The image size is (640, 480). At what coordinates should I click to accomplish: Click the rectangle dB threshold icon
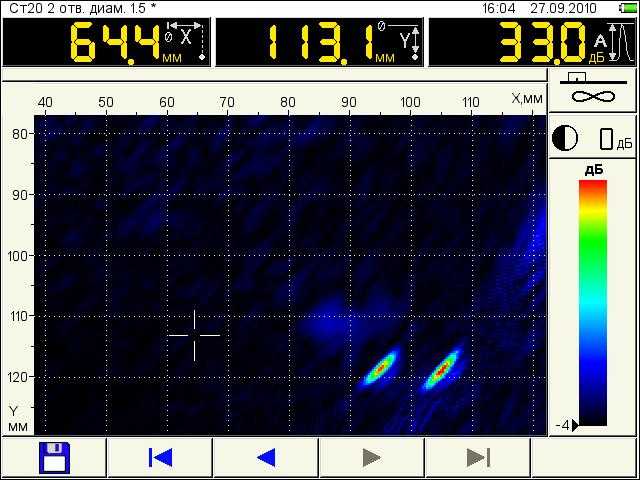pyautogui.click(x=607, y=139)
